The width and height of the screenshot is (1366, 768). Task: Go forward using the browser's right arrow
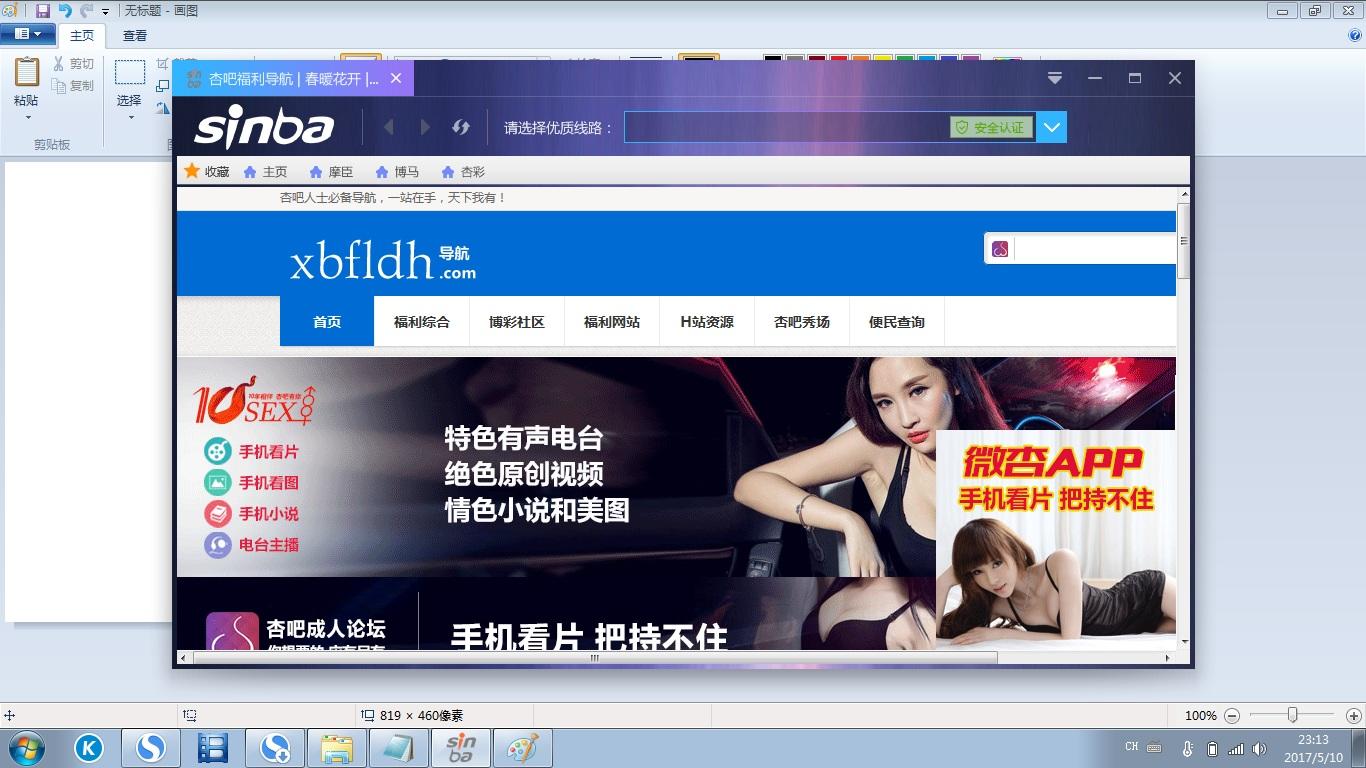(425, 127)
